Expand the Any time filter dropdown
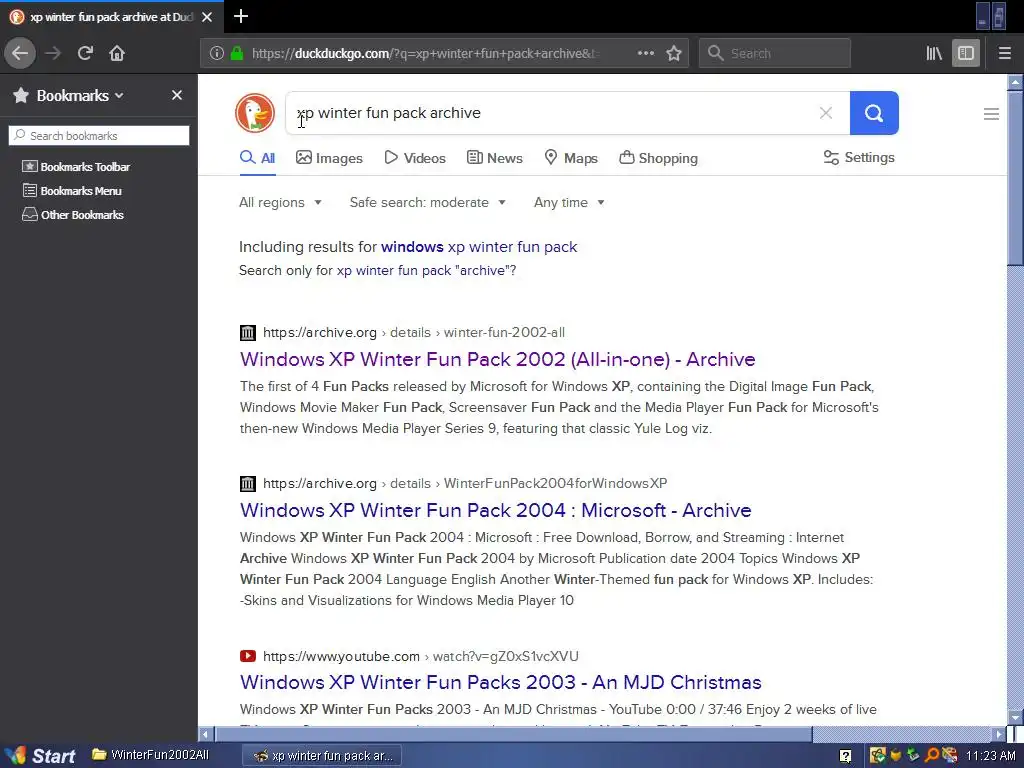Screen dimensions: 1024x768 pyautogui.click(x=569, y=202)
